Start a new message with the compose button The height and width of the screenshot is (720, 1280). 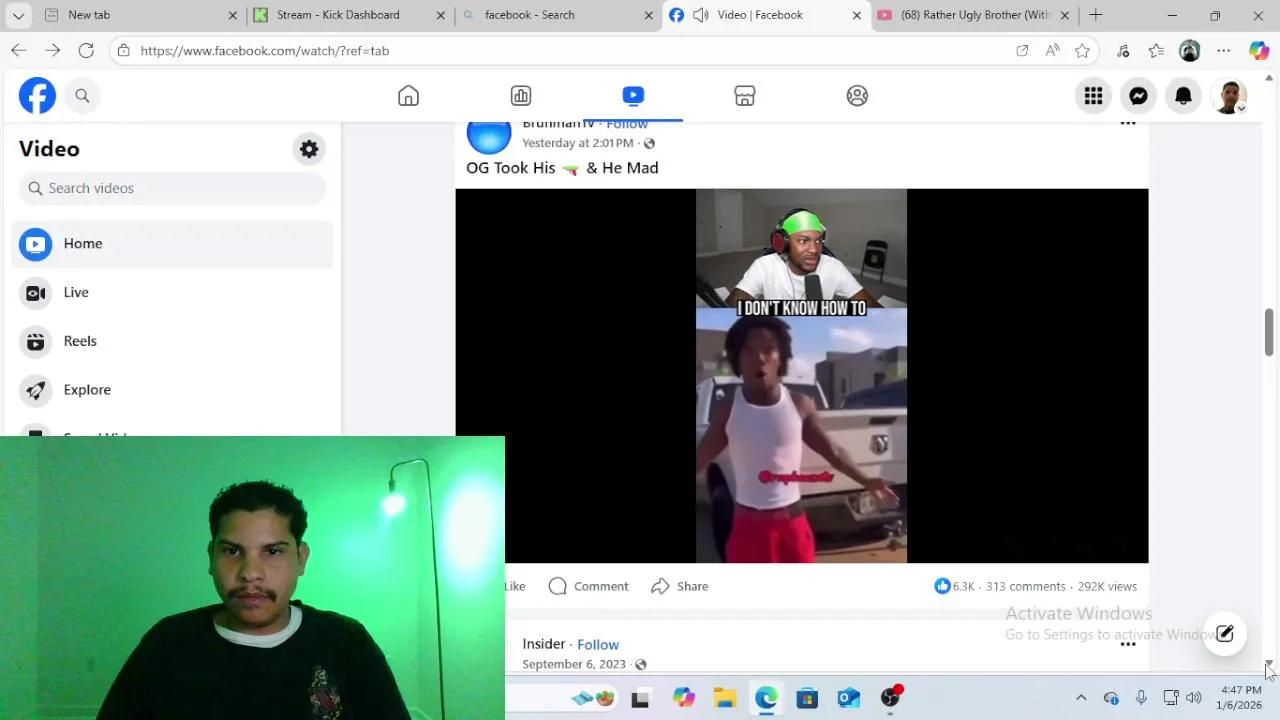1225,633
